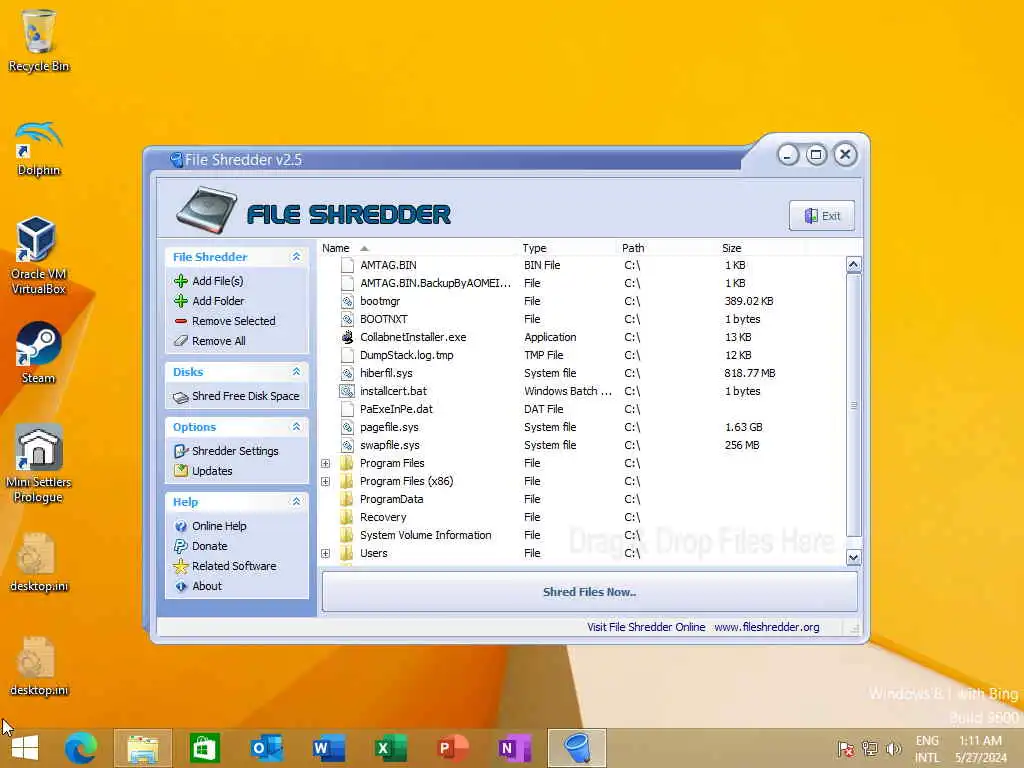Image resolution: width=1024 pixels, height=768 pixels.
Task: Select swapfile.sys in the list
Action: point(581,445)
